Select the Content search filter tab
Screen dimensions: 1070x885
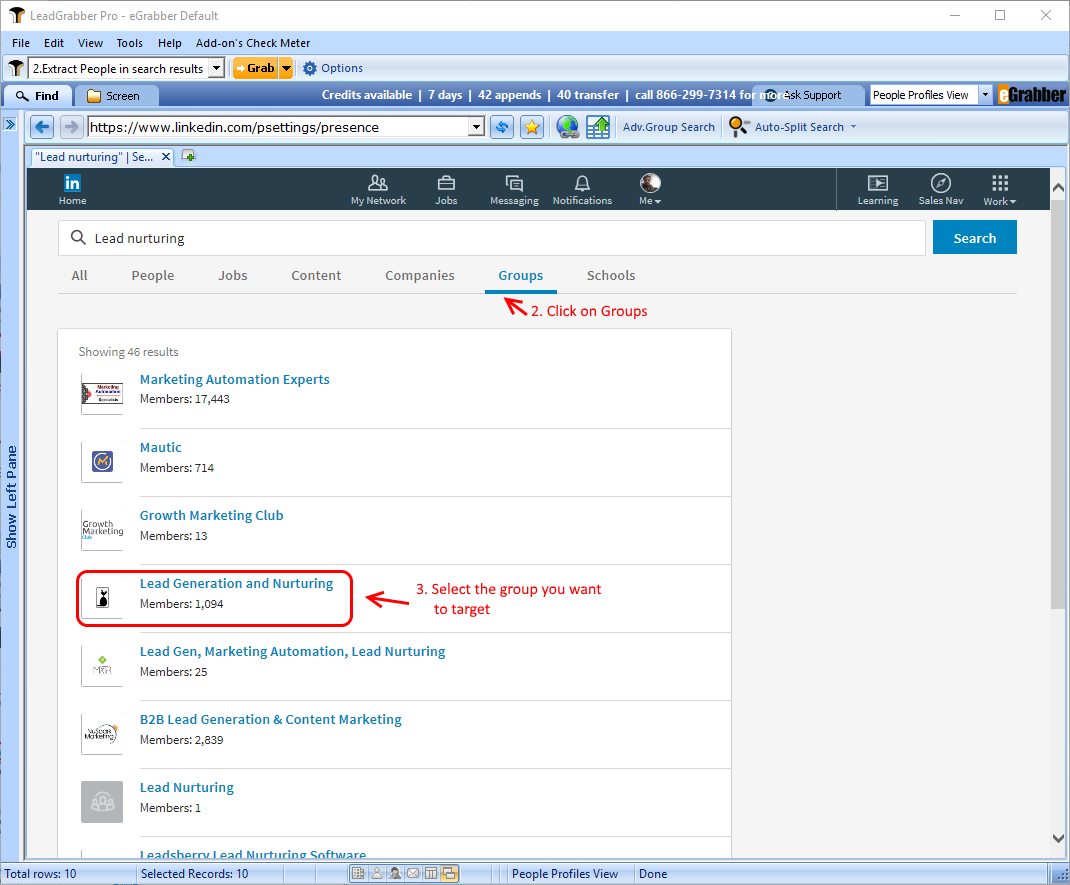tap(316, 276)
